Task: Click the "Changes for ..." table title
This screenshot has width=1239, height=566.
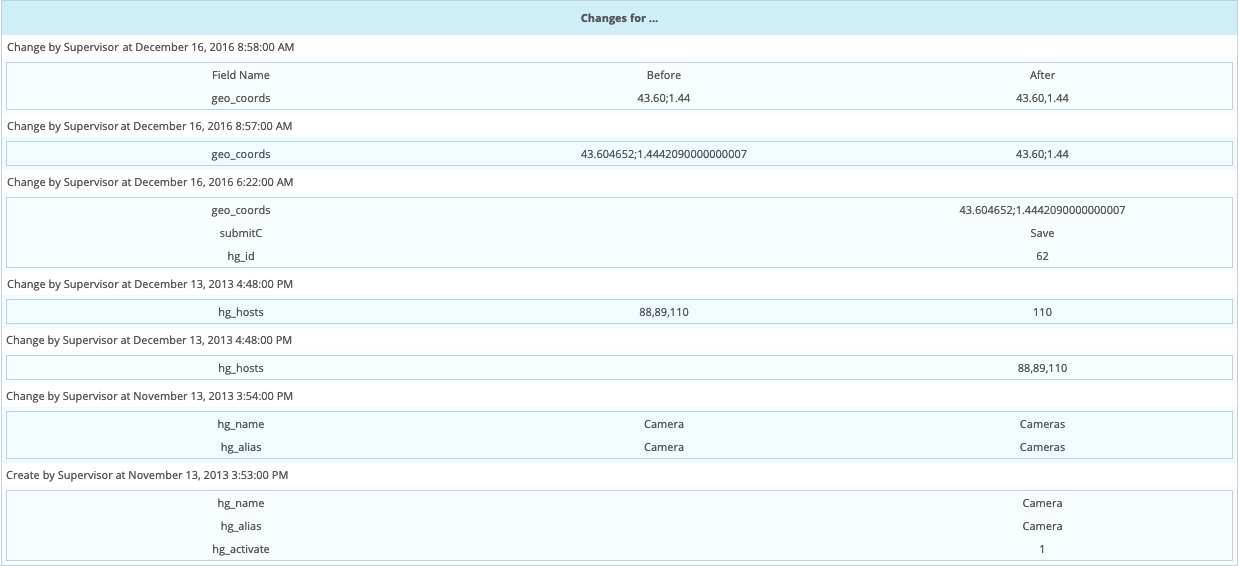Action: (619, 18)
